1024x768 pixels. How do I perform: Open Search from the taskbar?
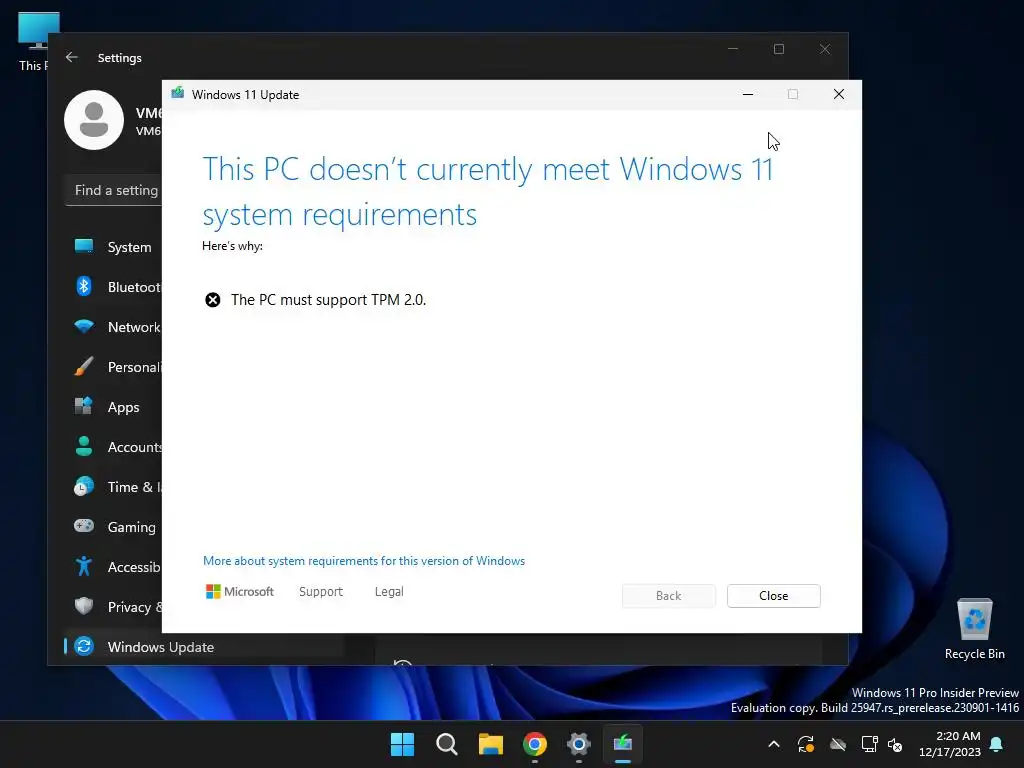[x=447, y=744]
